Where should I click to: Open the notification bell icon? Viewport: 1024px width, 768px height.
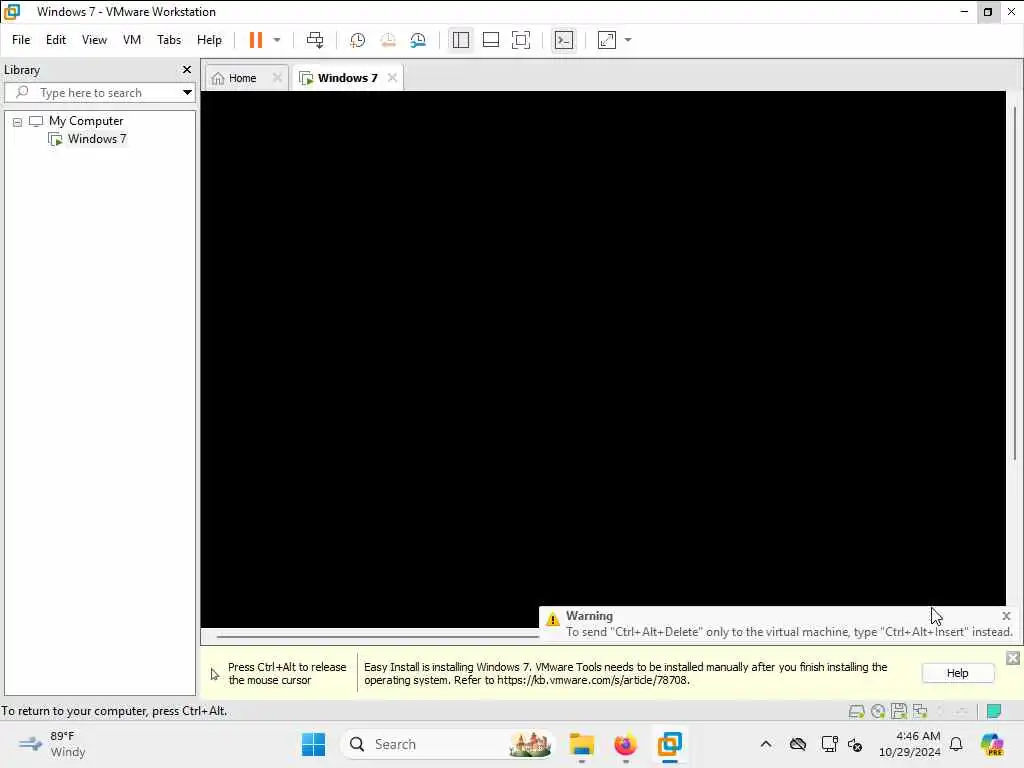tap(956, 744)
